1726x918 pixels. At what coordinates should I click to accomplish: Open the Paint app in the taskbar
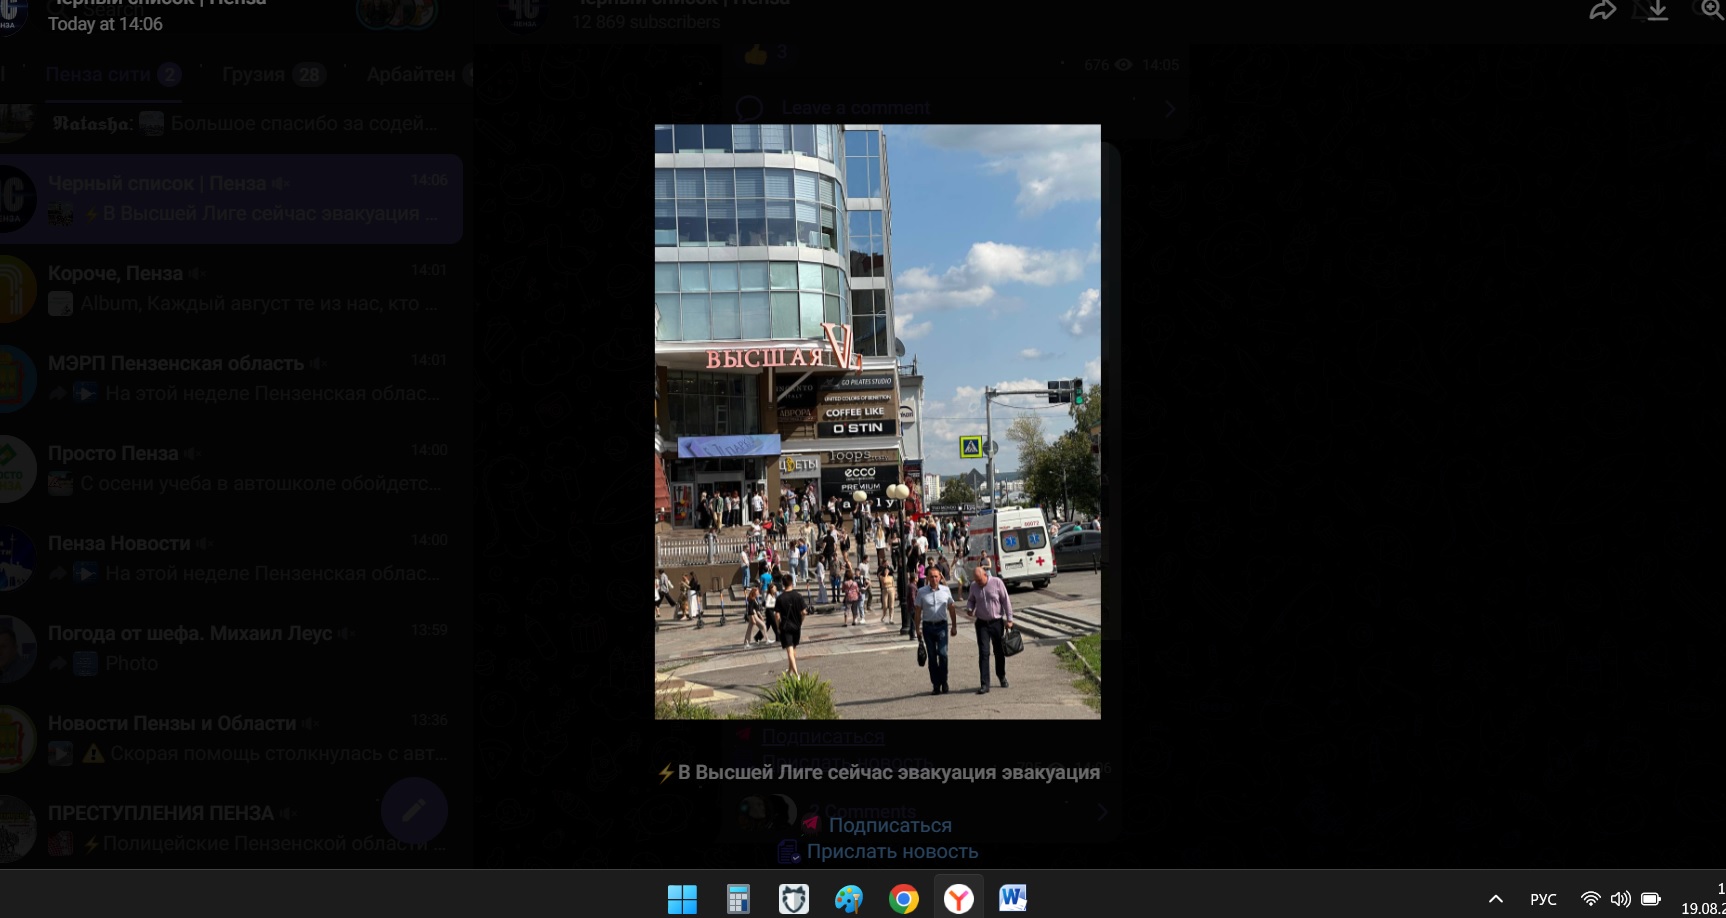[849, 899]
